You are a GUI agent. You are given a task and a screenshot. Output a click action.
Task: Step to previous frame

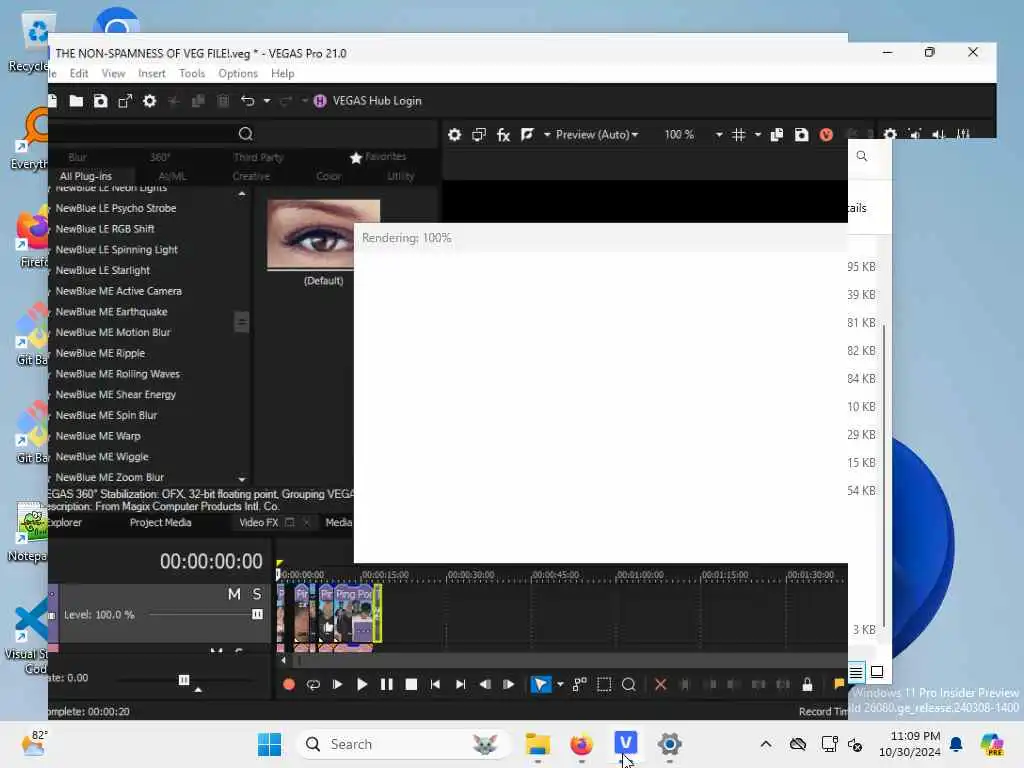coord(485,684)
